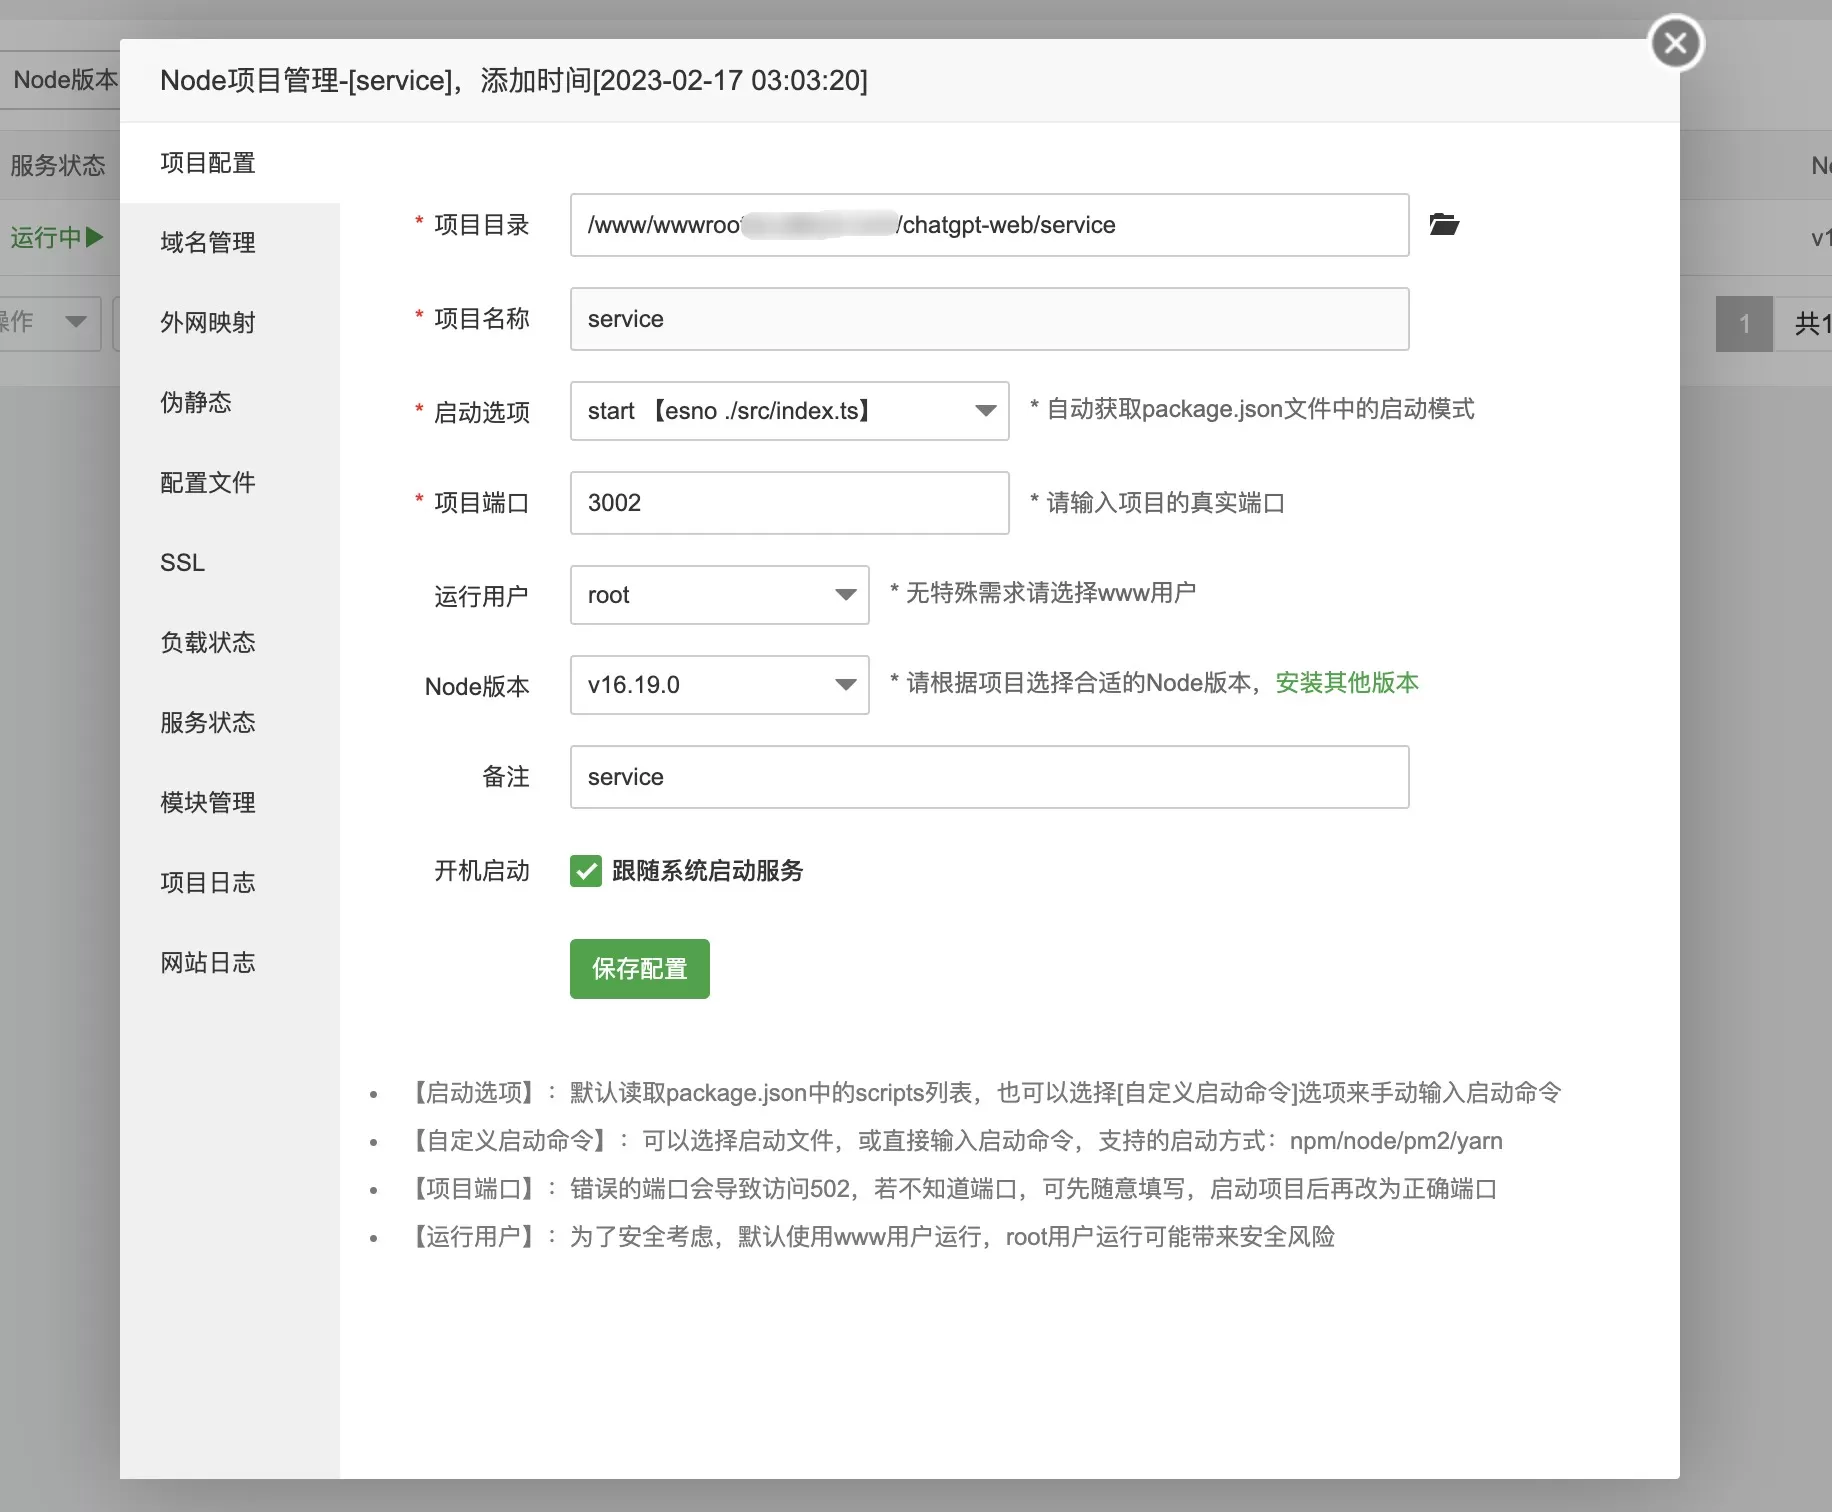Close the Node项目管理 dialog

[x=1676, y=42]
